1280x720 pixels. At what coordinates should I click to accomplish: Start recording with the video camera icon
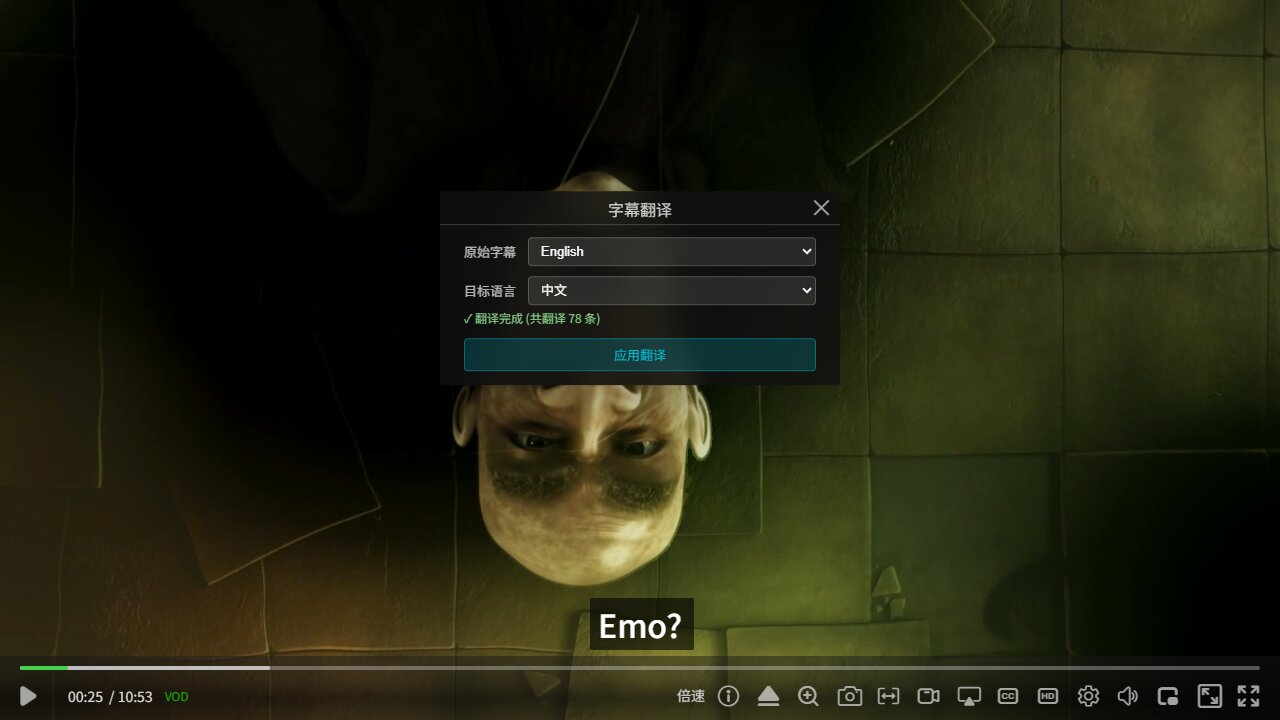point(929,696)
